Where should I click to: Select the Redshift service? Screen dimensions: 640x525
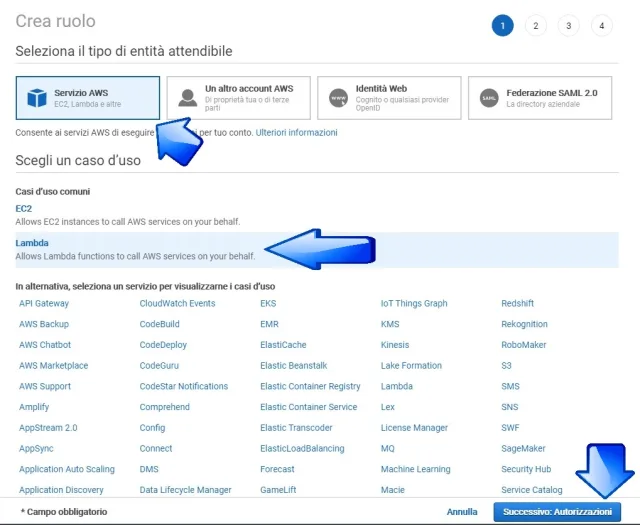click(518, 303)
